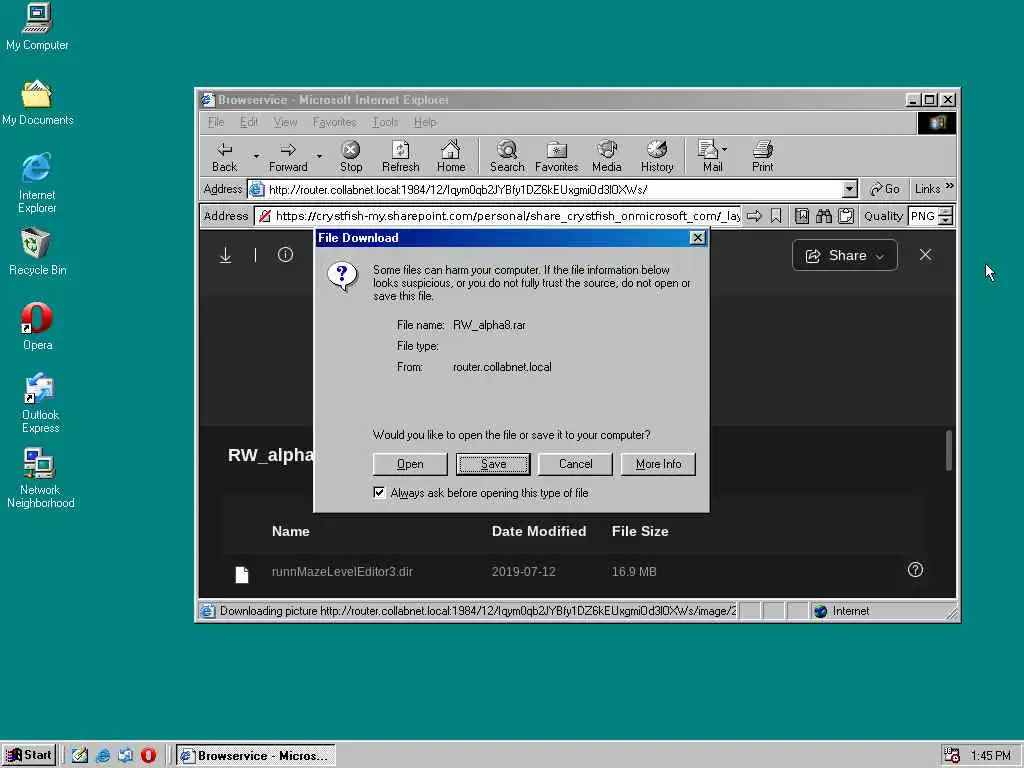Click the Browservice go arrow icon
Viewport: 1024px width, 768px height.
coord(754,216)
